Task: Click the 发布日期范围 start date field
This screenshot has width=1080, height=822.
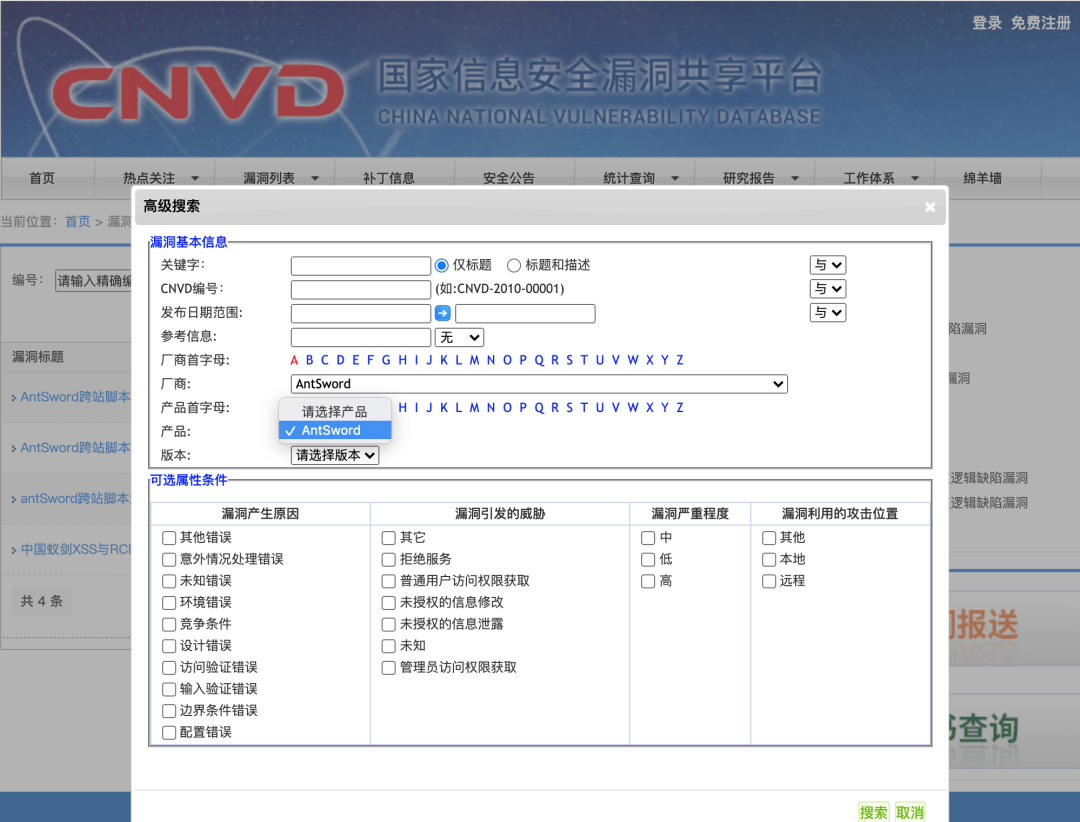Action: tap(361, 314)
